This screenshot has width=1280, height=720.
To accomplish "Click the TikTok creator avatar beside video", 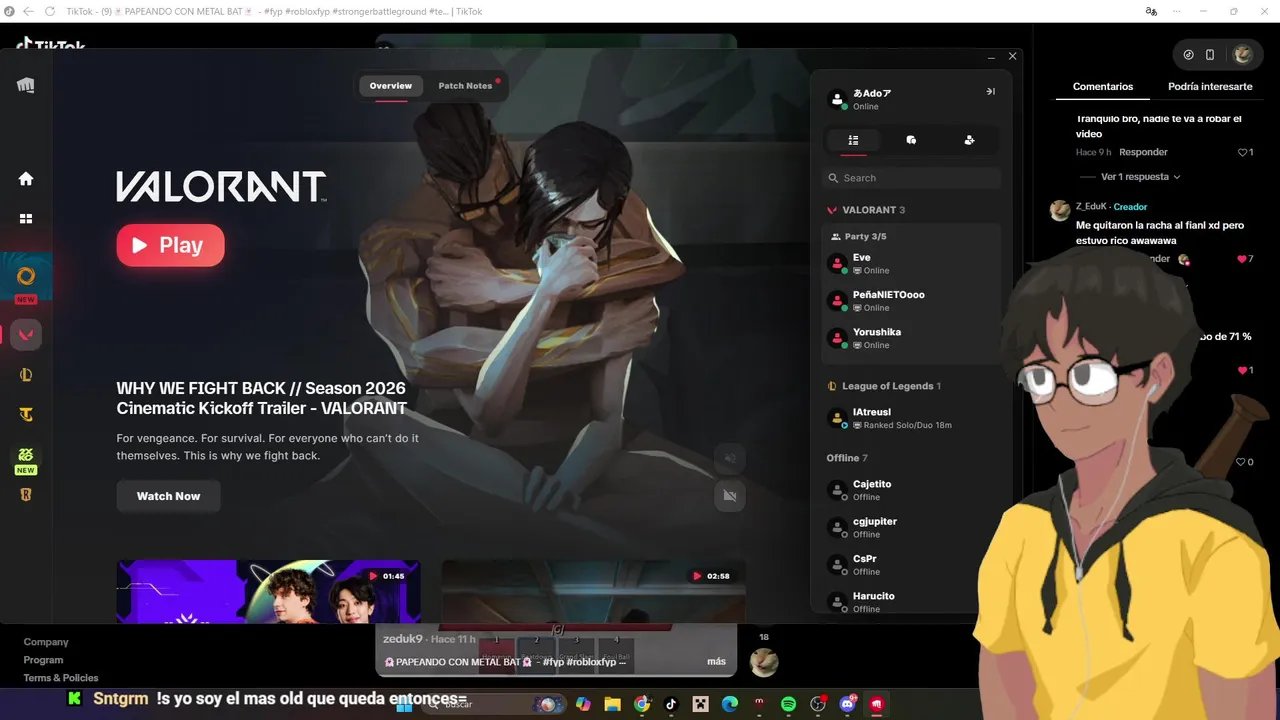I will point(764,662).
